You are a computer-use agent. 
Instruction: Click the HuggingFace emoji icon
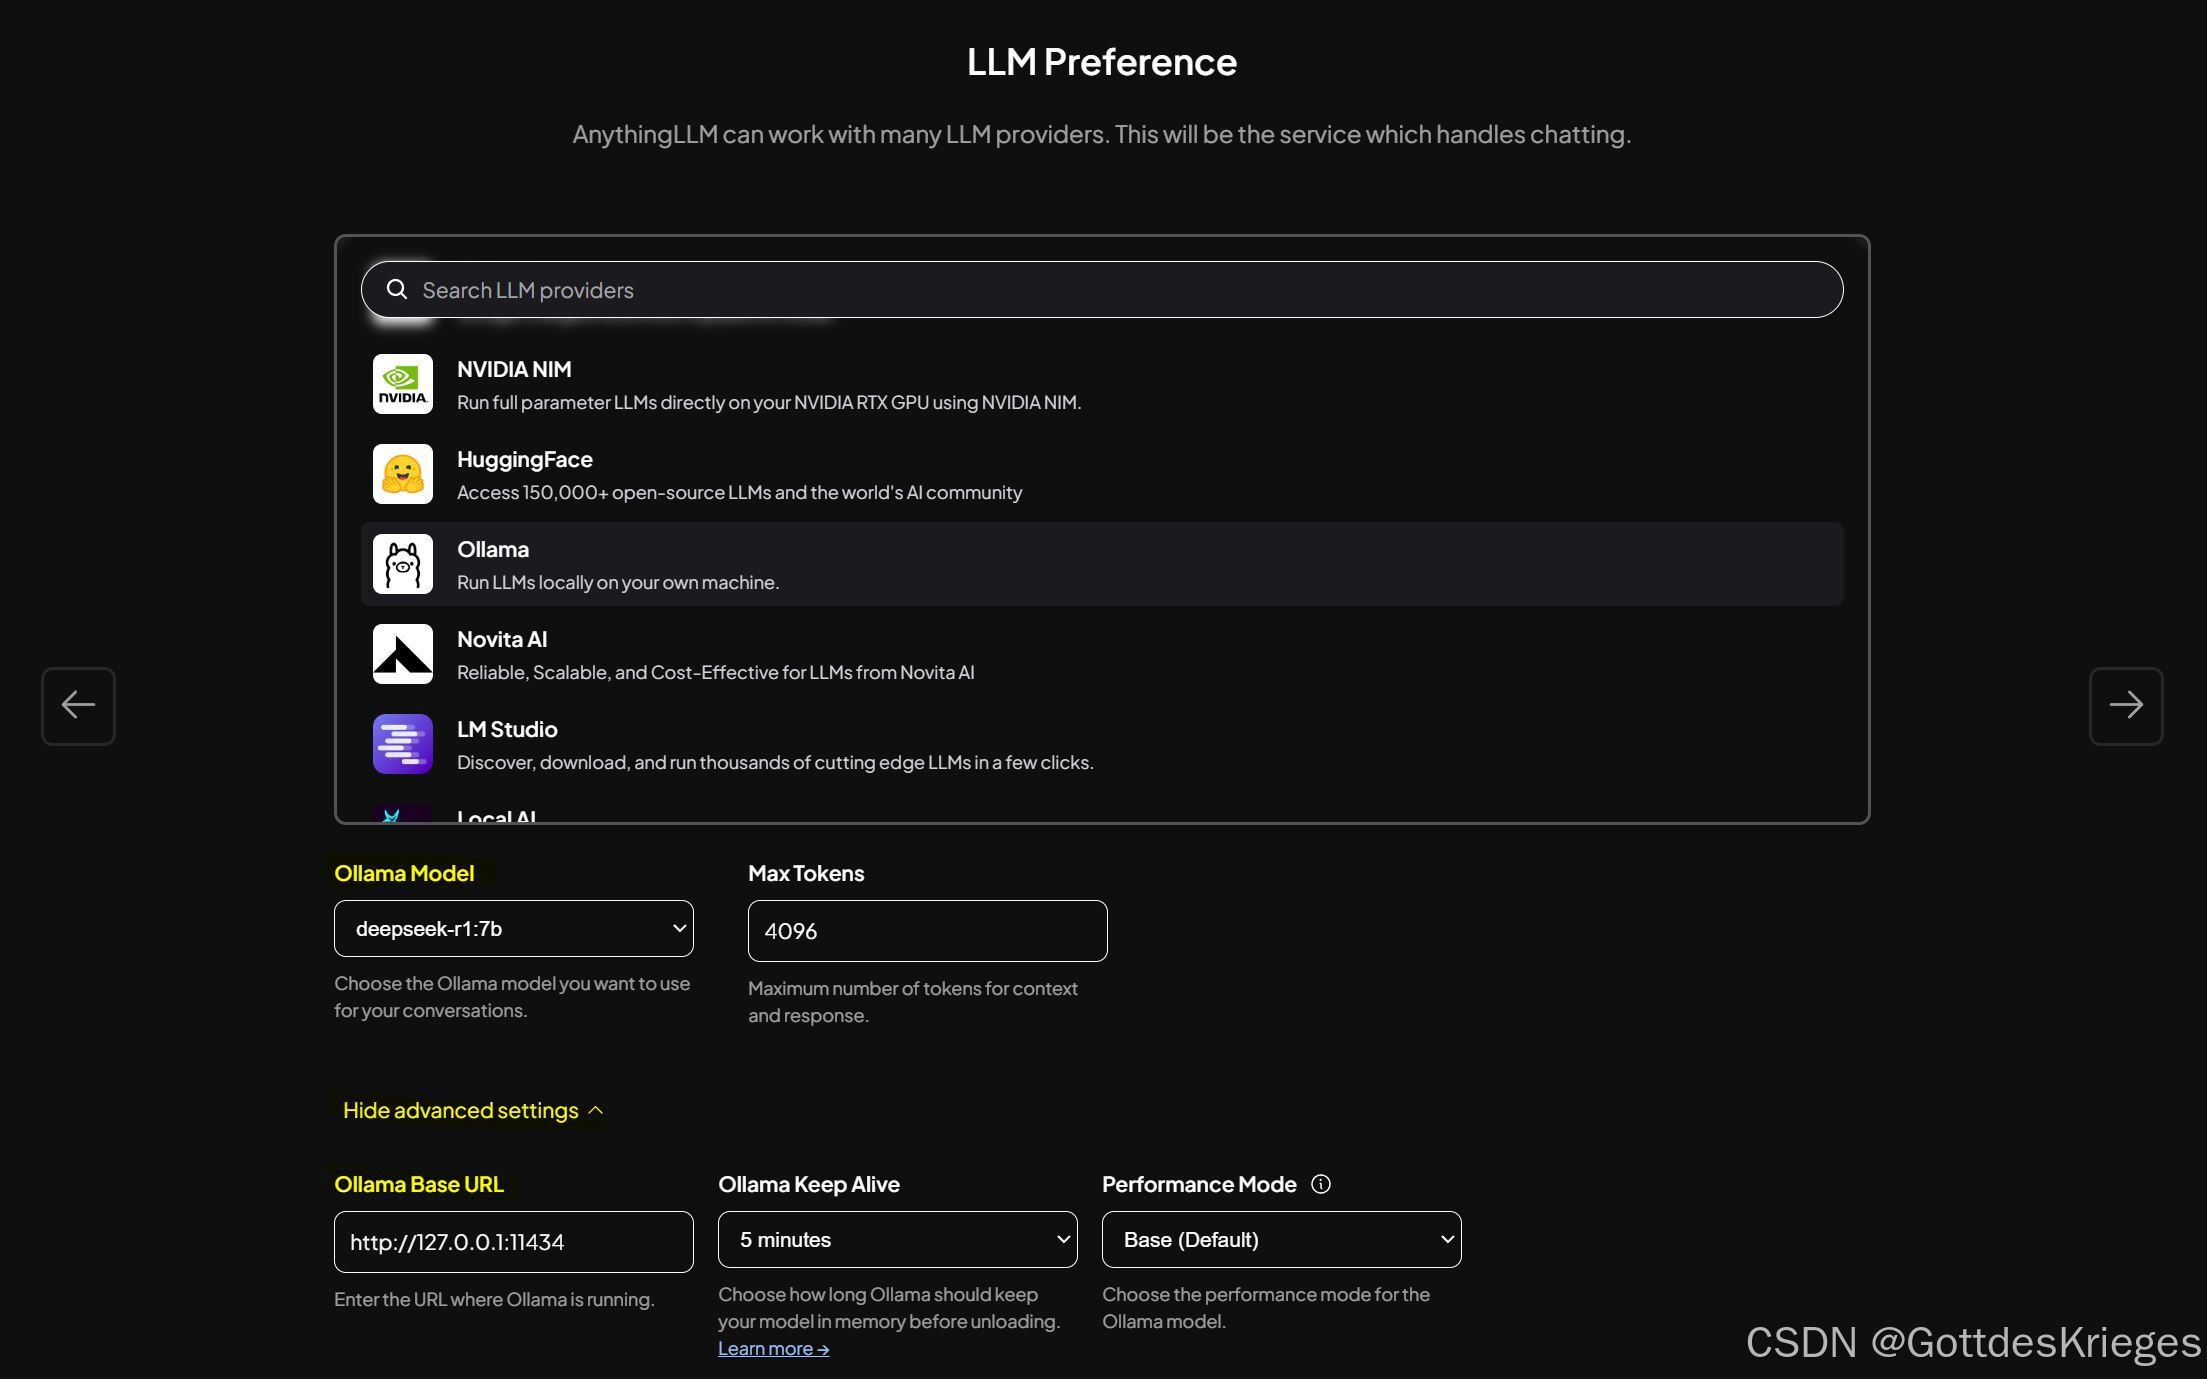click(x=402, y=474)
